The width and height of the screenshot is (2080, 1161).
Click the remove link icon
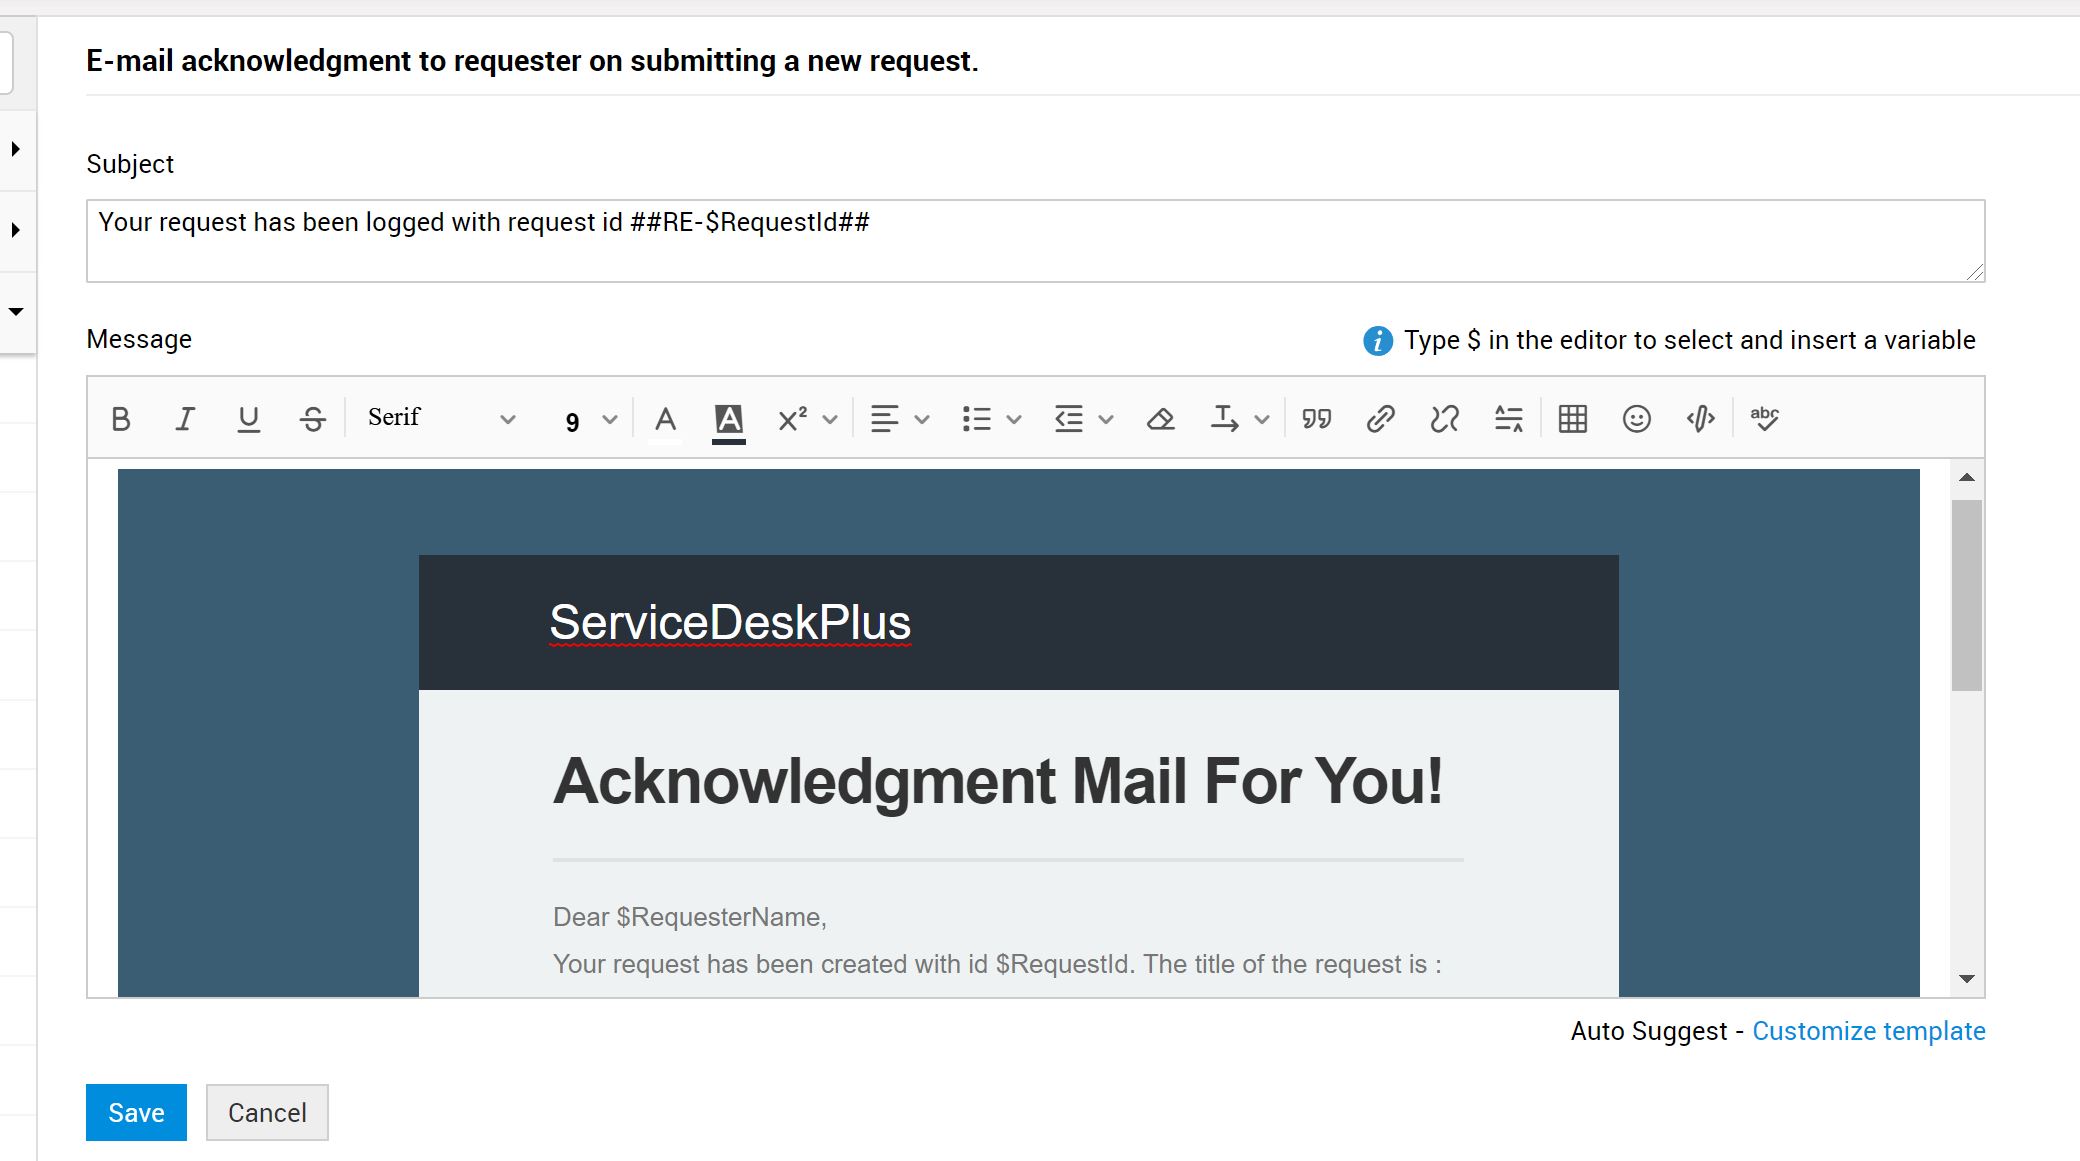1444,419
